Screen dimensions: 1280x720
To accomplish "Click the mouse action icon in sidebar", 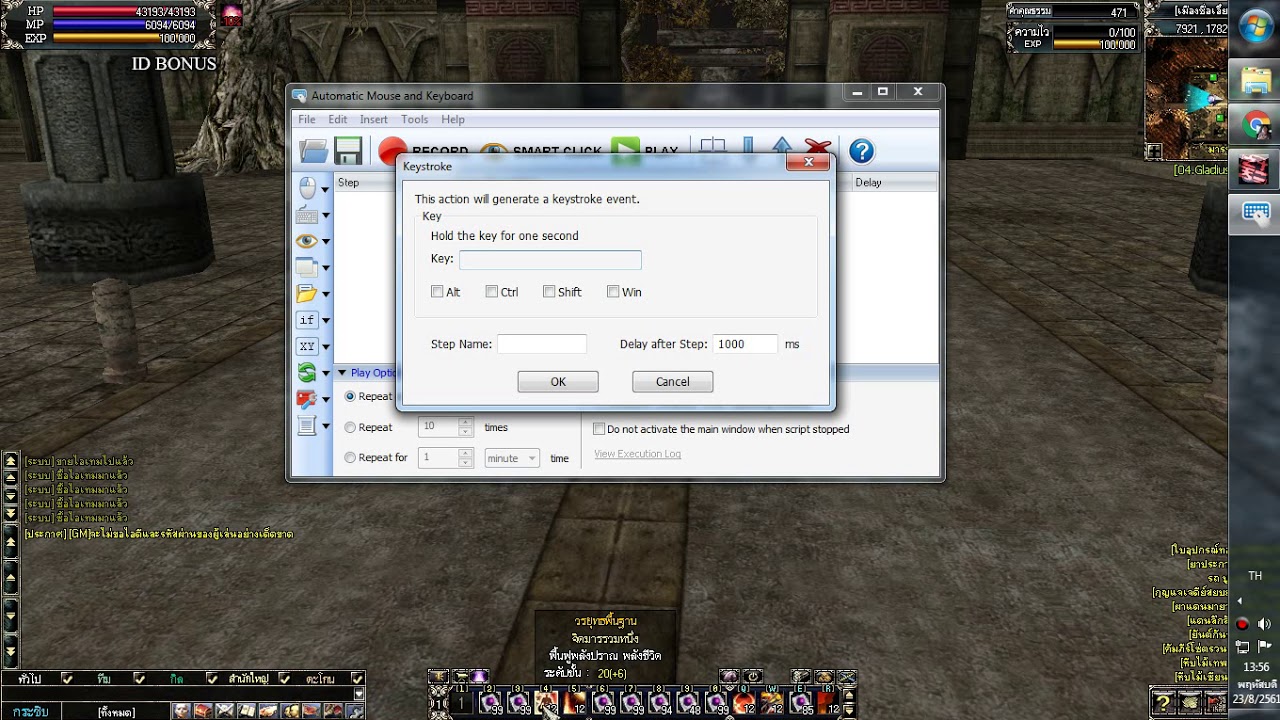I will point(307,187).
